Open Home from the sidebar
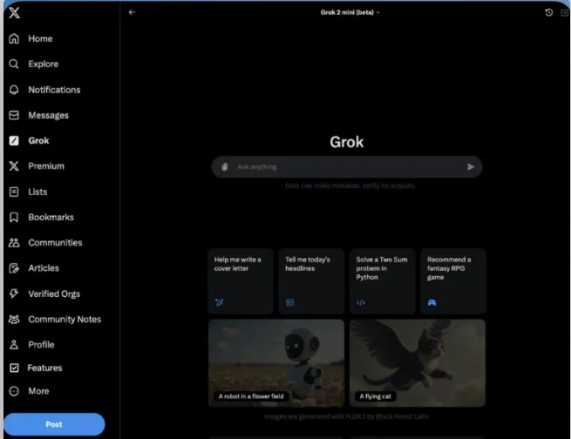 tap(31, 39)
